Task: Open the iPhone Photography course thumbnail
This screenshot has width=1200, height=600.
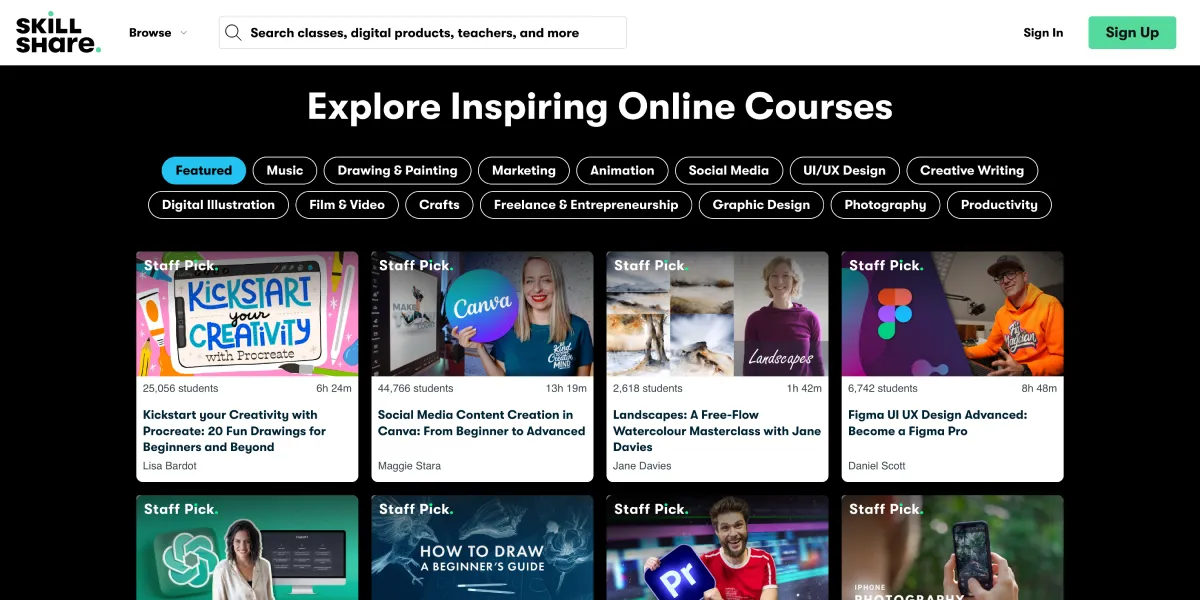Action: click(x=952, y=548)
